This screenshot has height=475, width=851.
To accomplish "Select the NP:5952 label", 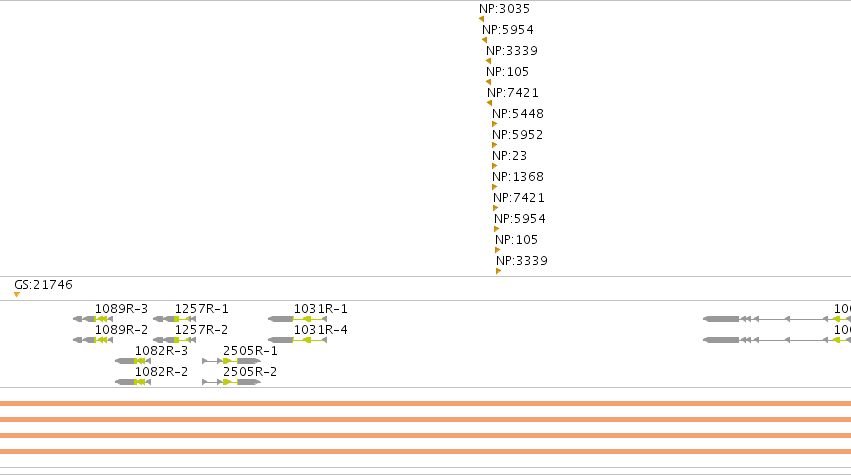I will (518, 135).
